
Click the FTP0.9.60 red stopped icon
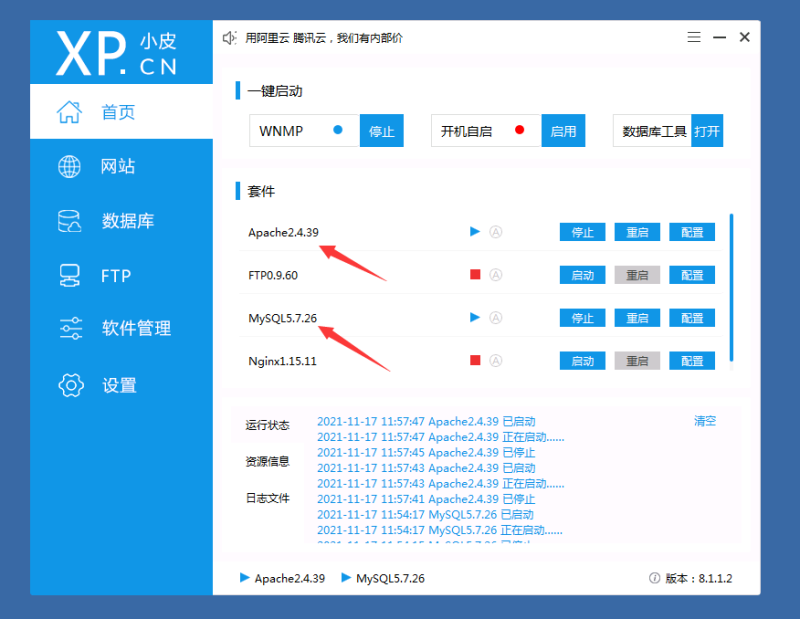point(476,275)
